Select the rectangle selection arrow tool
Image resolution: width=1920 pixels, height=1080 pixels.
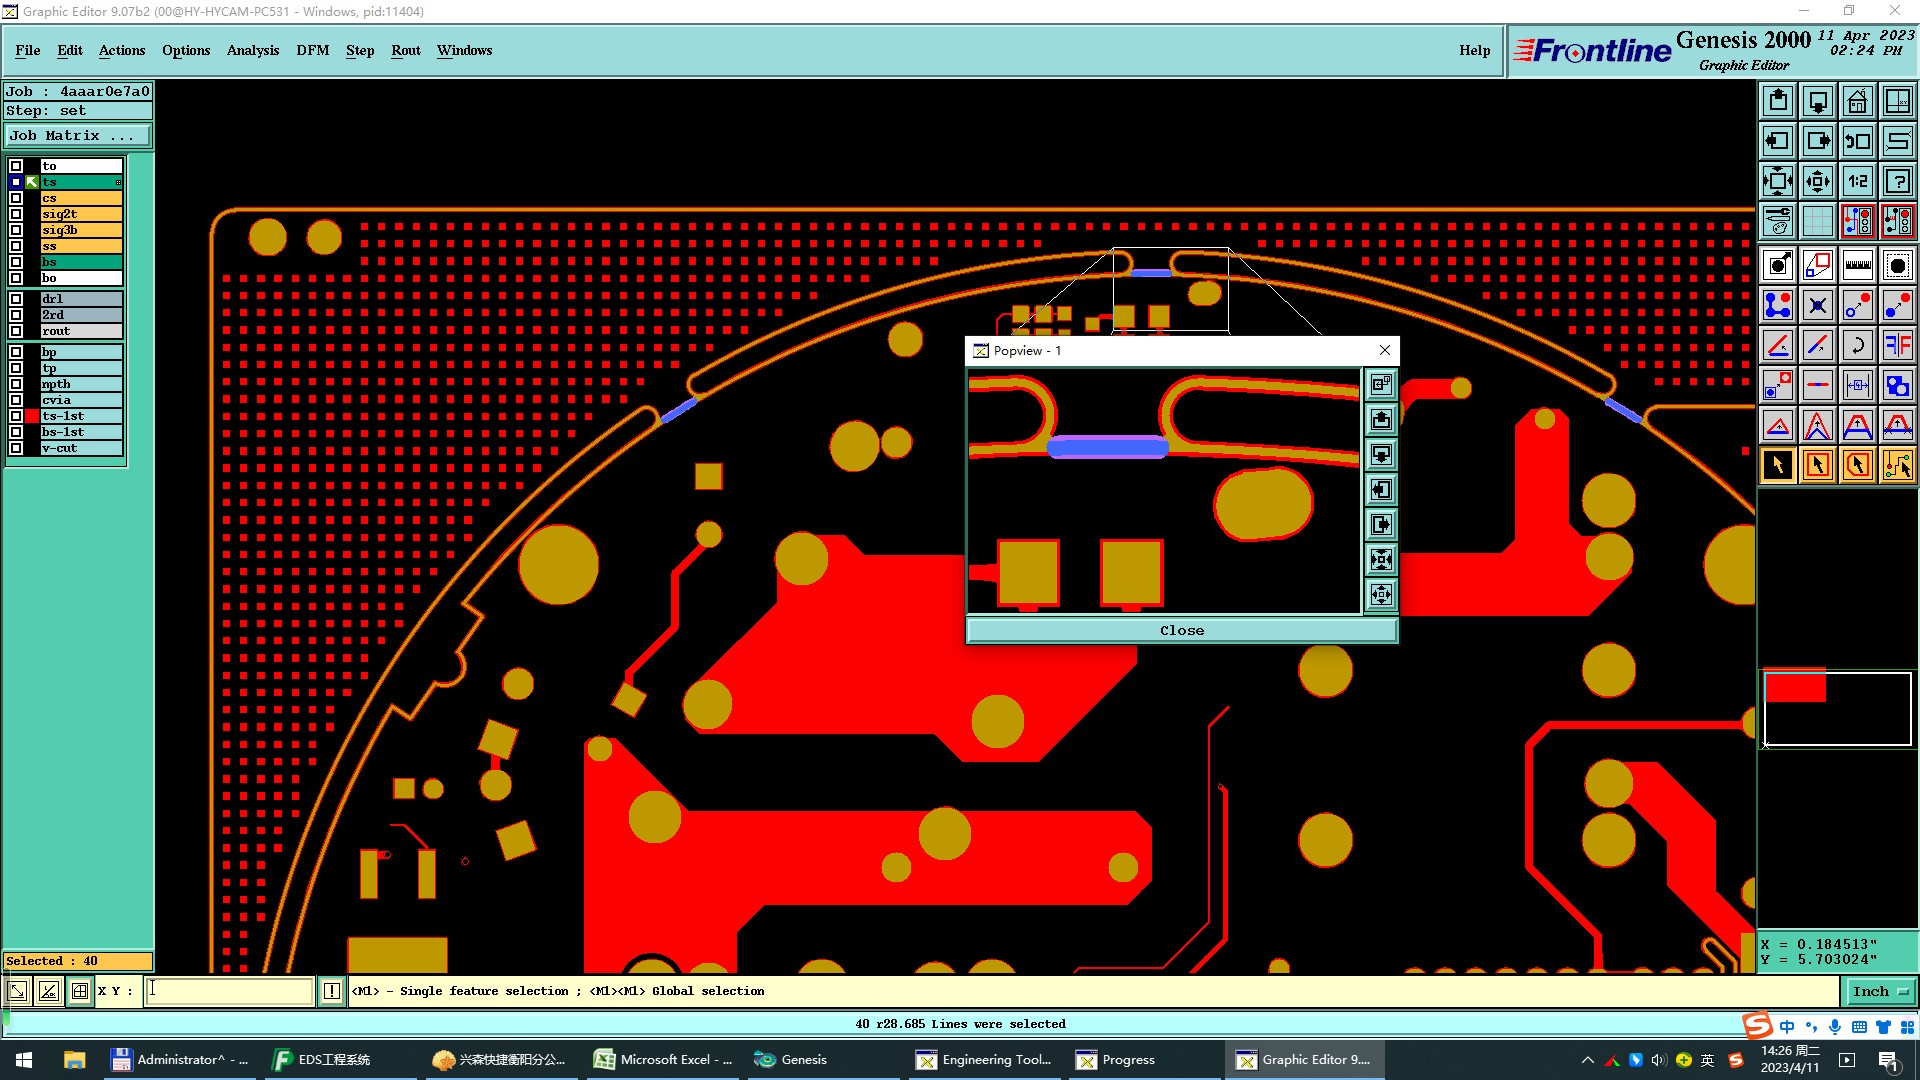[1817, 465]
